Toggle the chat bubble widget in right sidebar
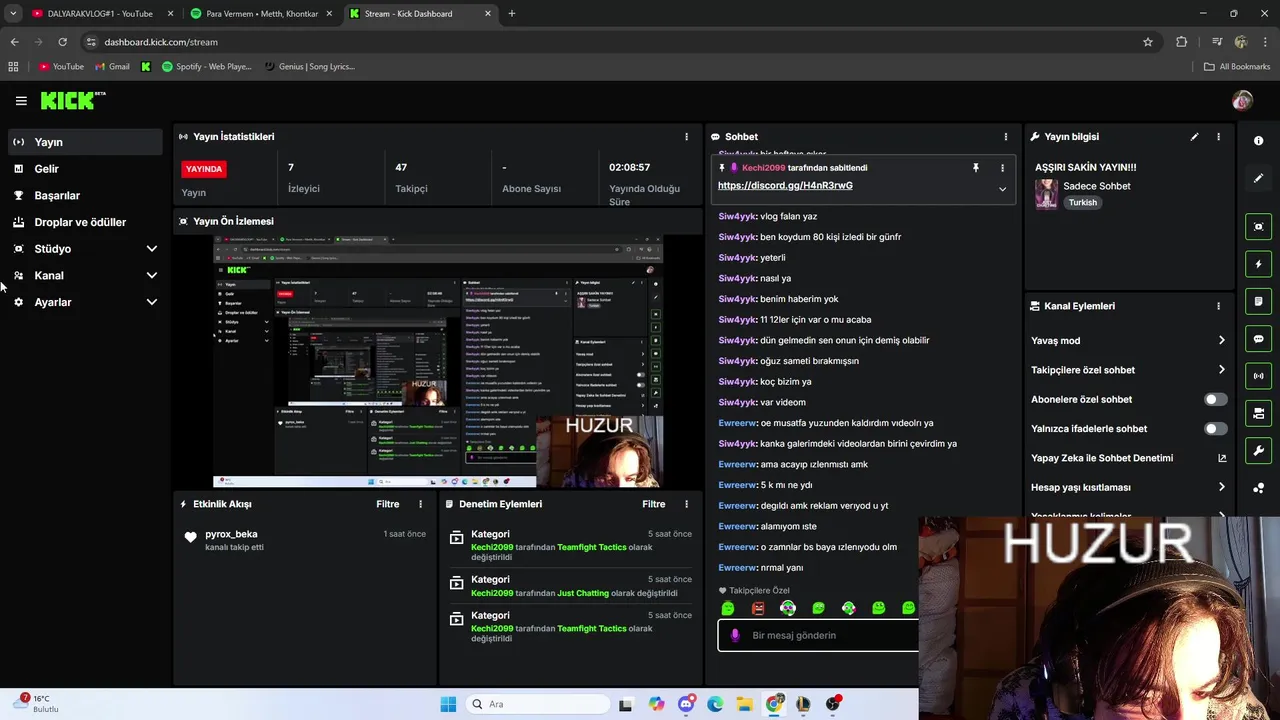1280x720 pixels. click(1258, 339)
